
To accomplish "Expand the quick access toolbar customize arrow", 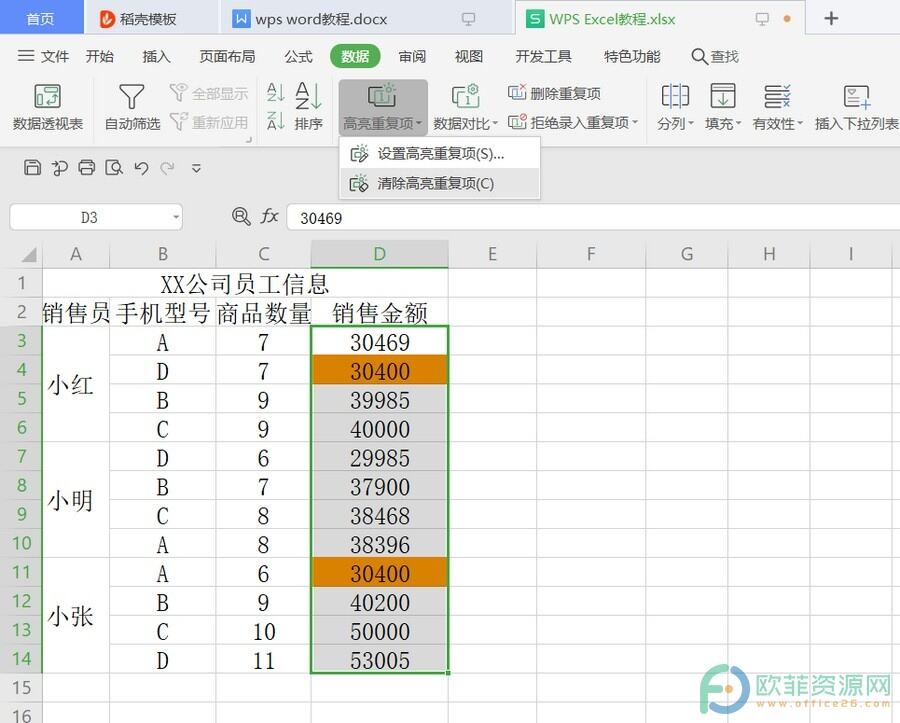I will coord(196,168).
